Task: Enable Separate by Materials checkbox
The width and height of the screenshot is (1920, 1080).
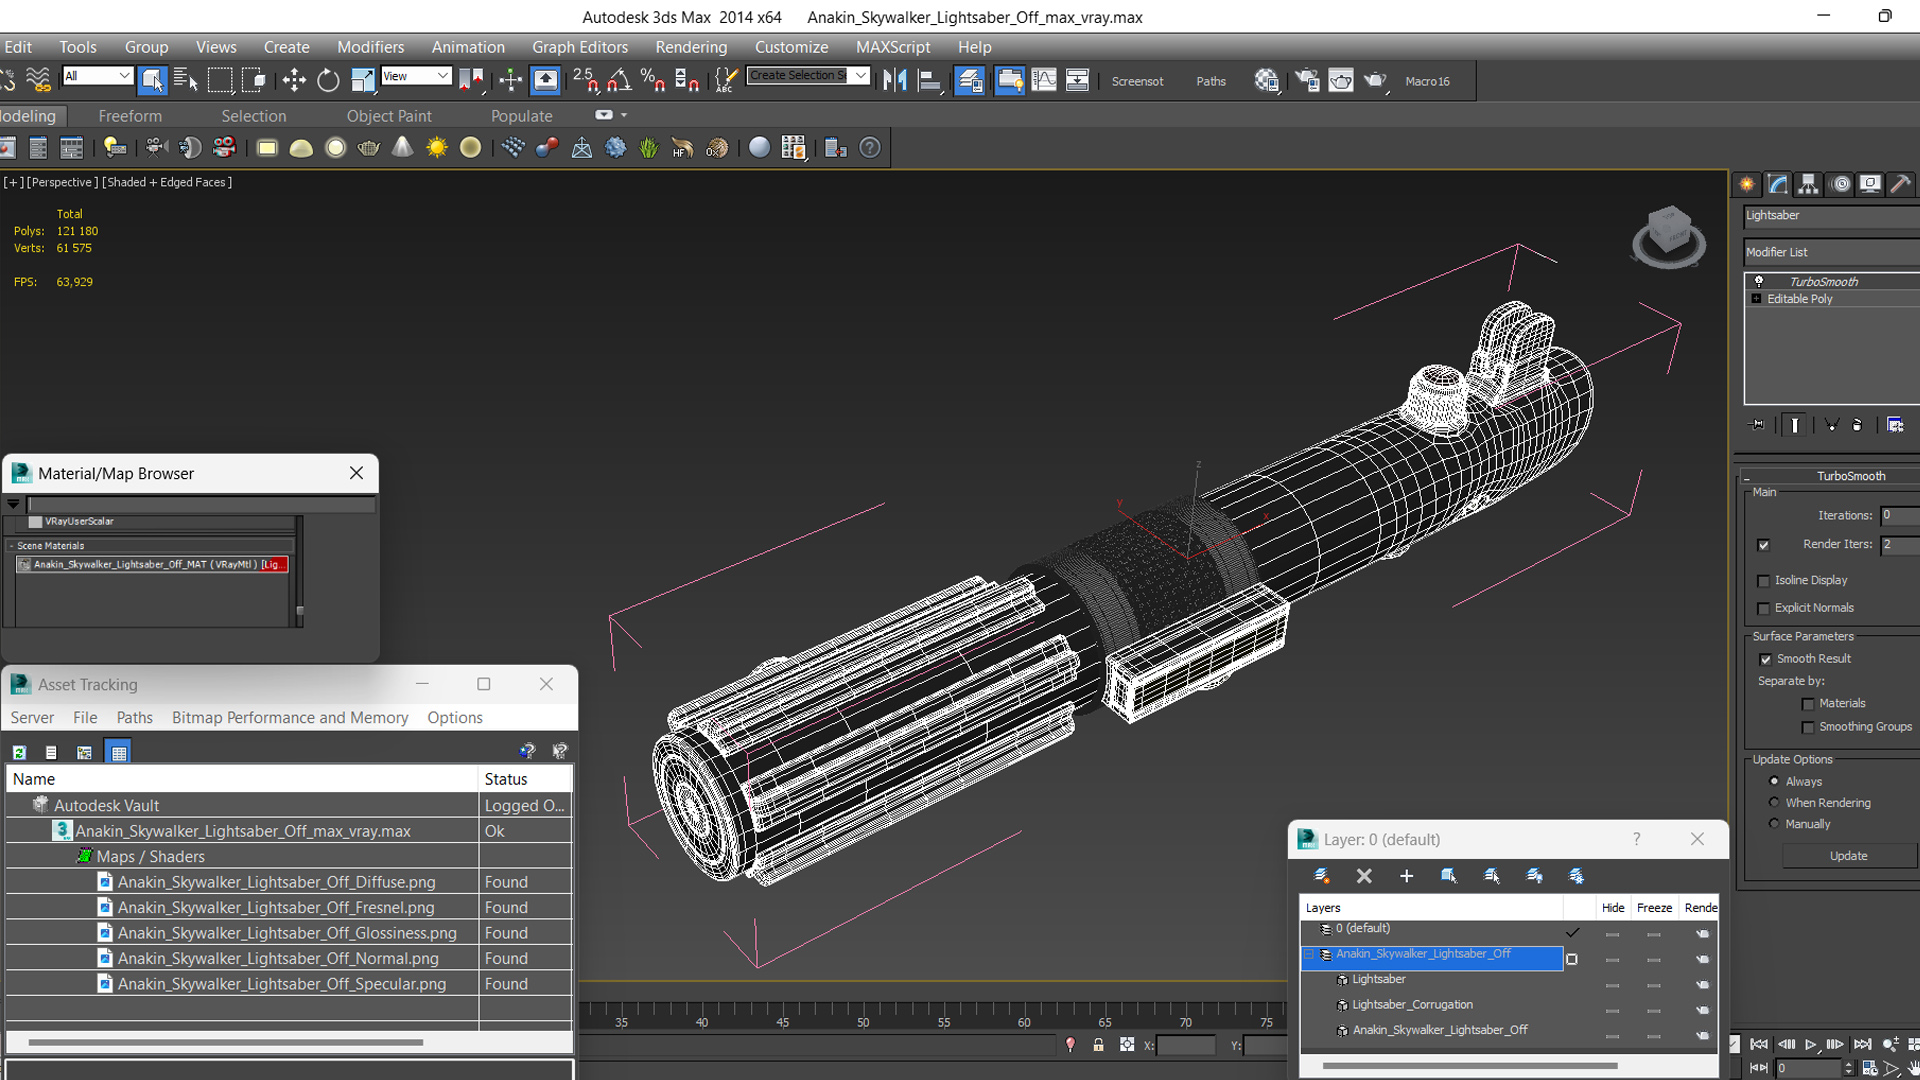Action: pos(1808,705)
